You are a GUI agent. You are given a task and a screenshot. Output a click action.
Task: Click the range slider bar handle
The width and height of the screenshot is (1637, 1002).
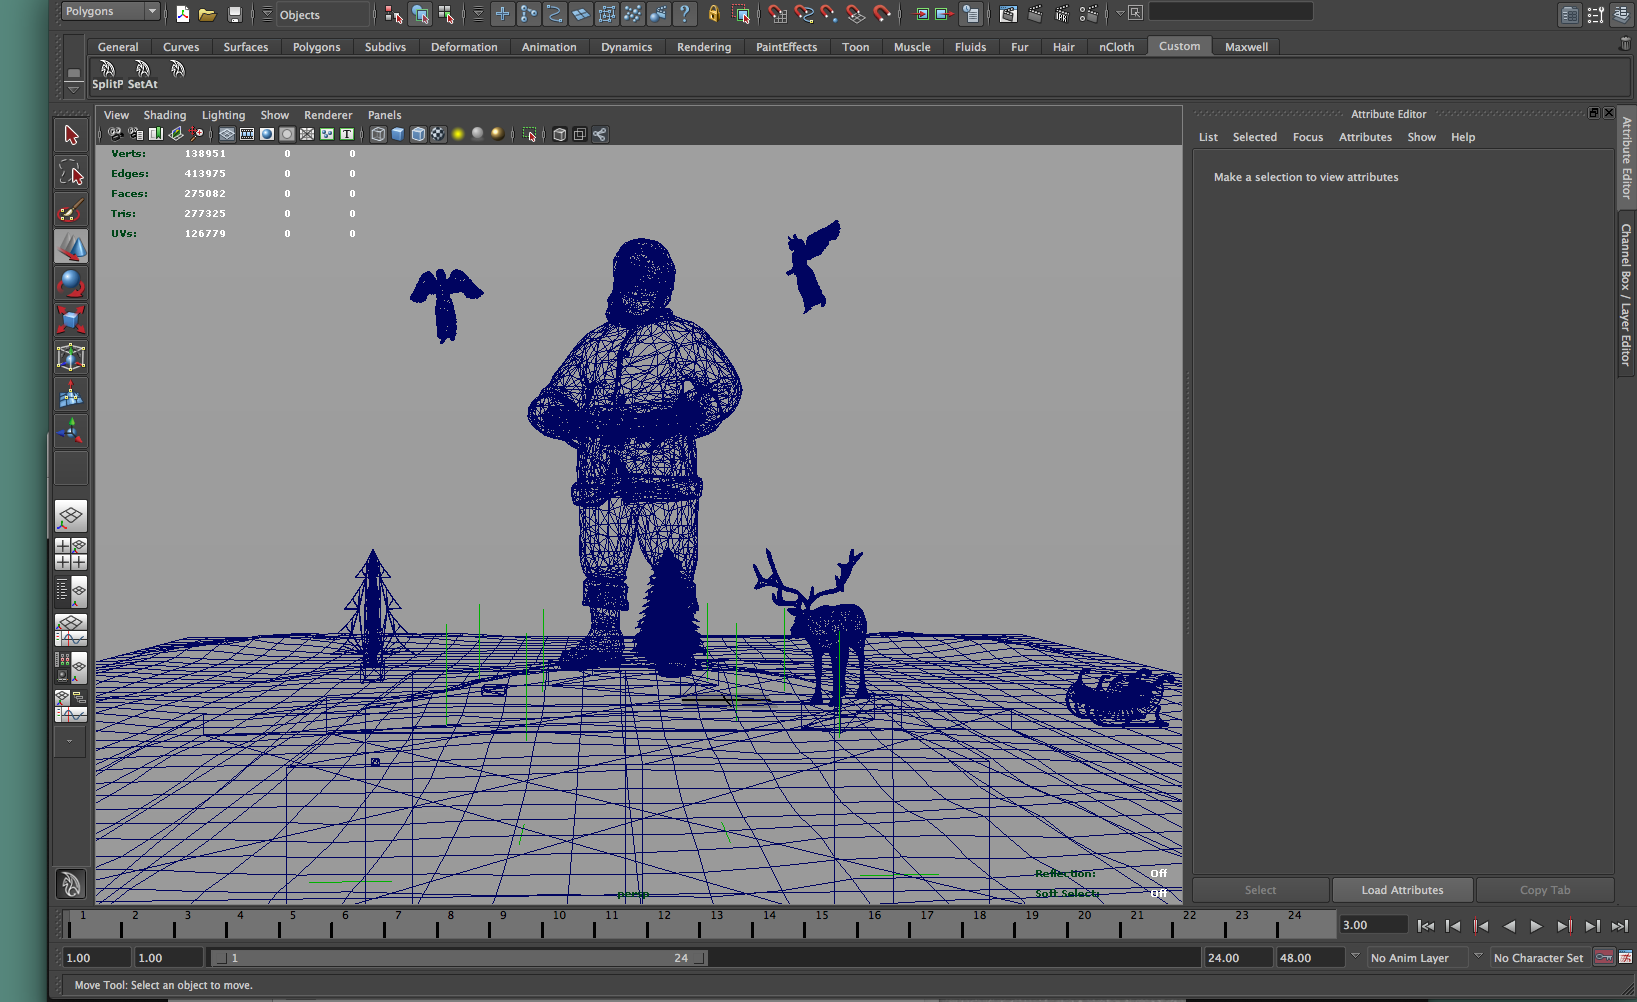pos(460,957)
